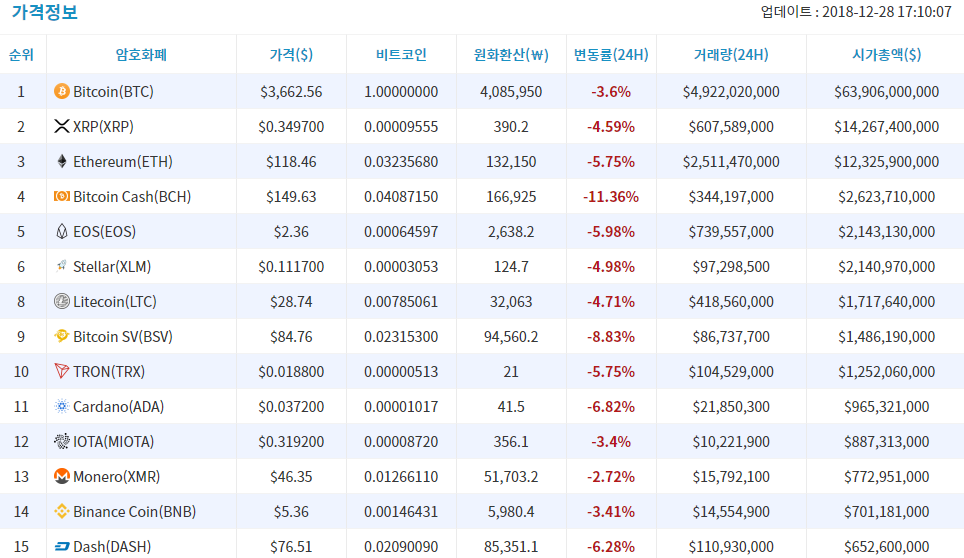
Task: Select TRON price $0.018800
Action: coord(291,372)
